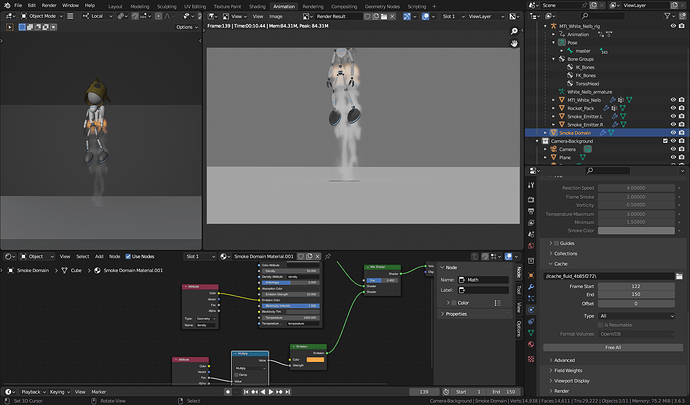
Task: Pin the Smoke Domain Material node tree
Action: [x=328, y=256]
